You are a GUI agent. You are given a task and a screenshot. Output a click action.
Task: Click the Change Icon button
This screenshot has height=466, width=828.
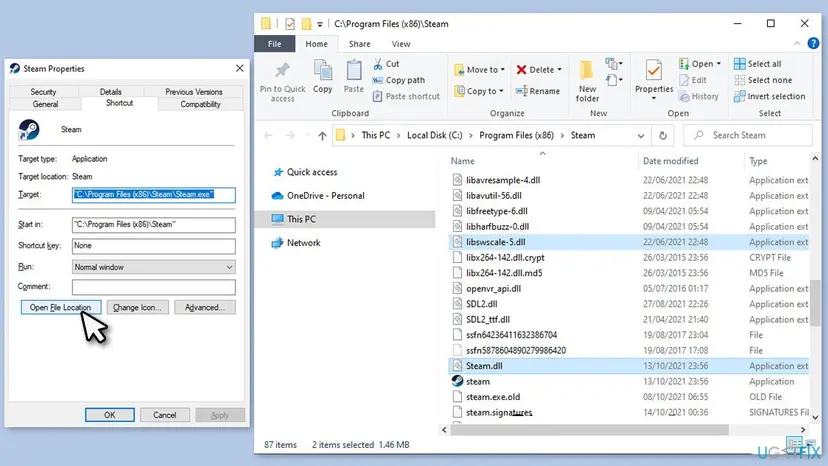pos(137,307)
